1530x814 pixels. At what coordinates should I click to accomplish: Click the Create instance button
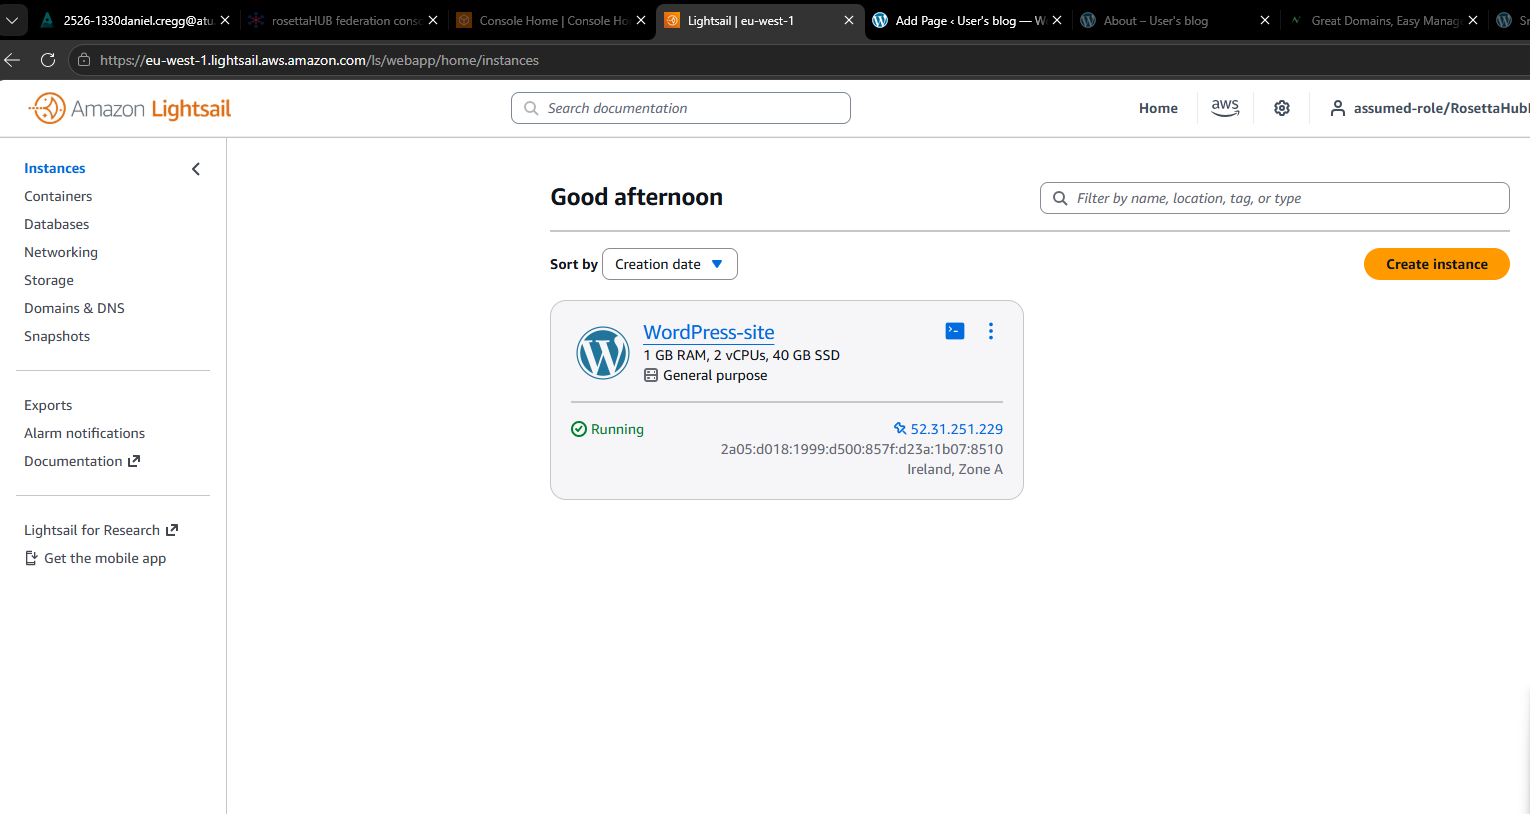coord(1436,264)
